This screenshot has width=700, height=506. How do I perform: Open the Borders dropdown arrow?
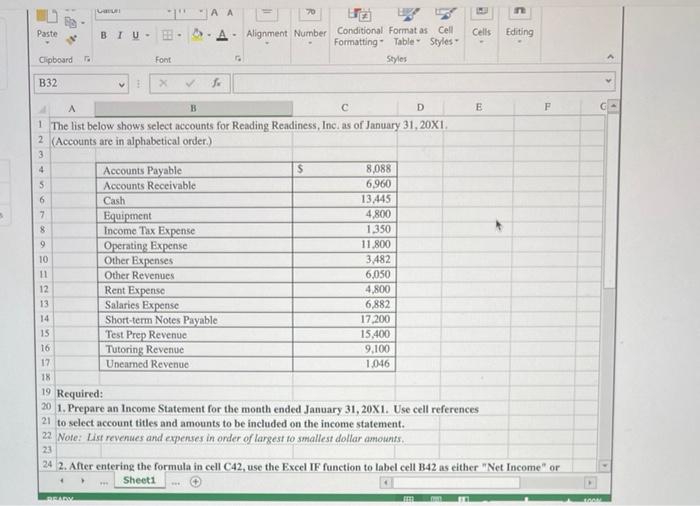179,35
